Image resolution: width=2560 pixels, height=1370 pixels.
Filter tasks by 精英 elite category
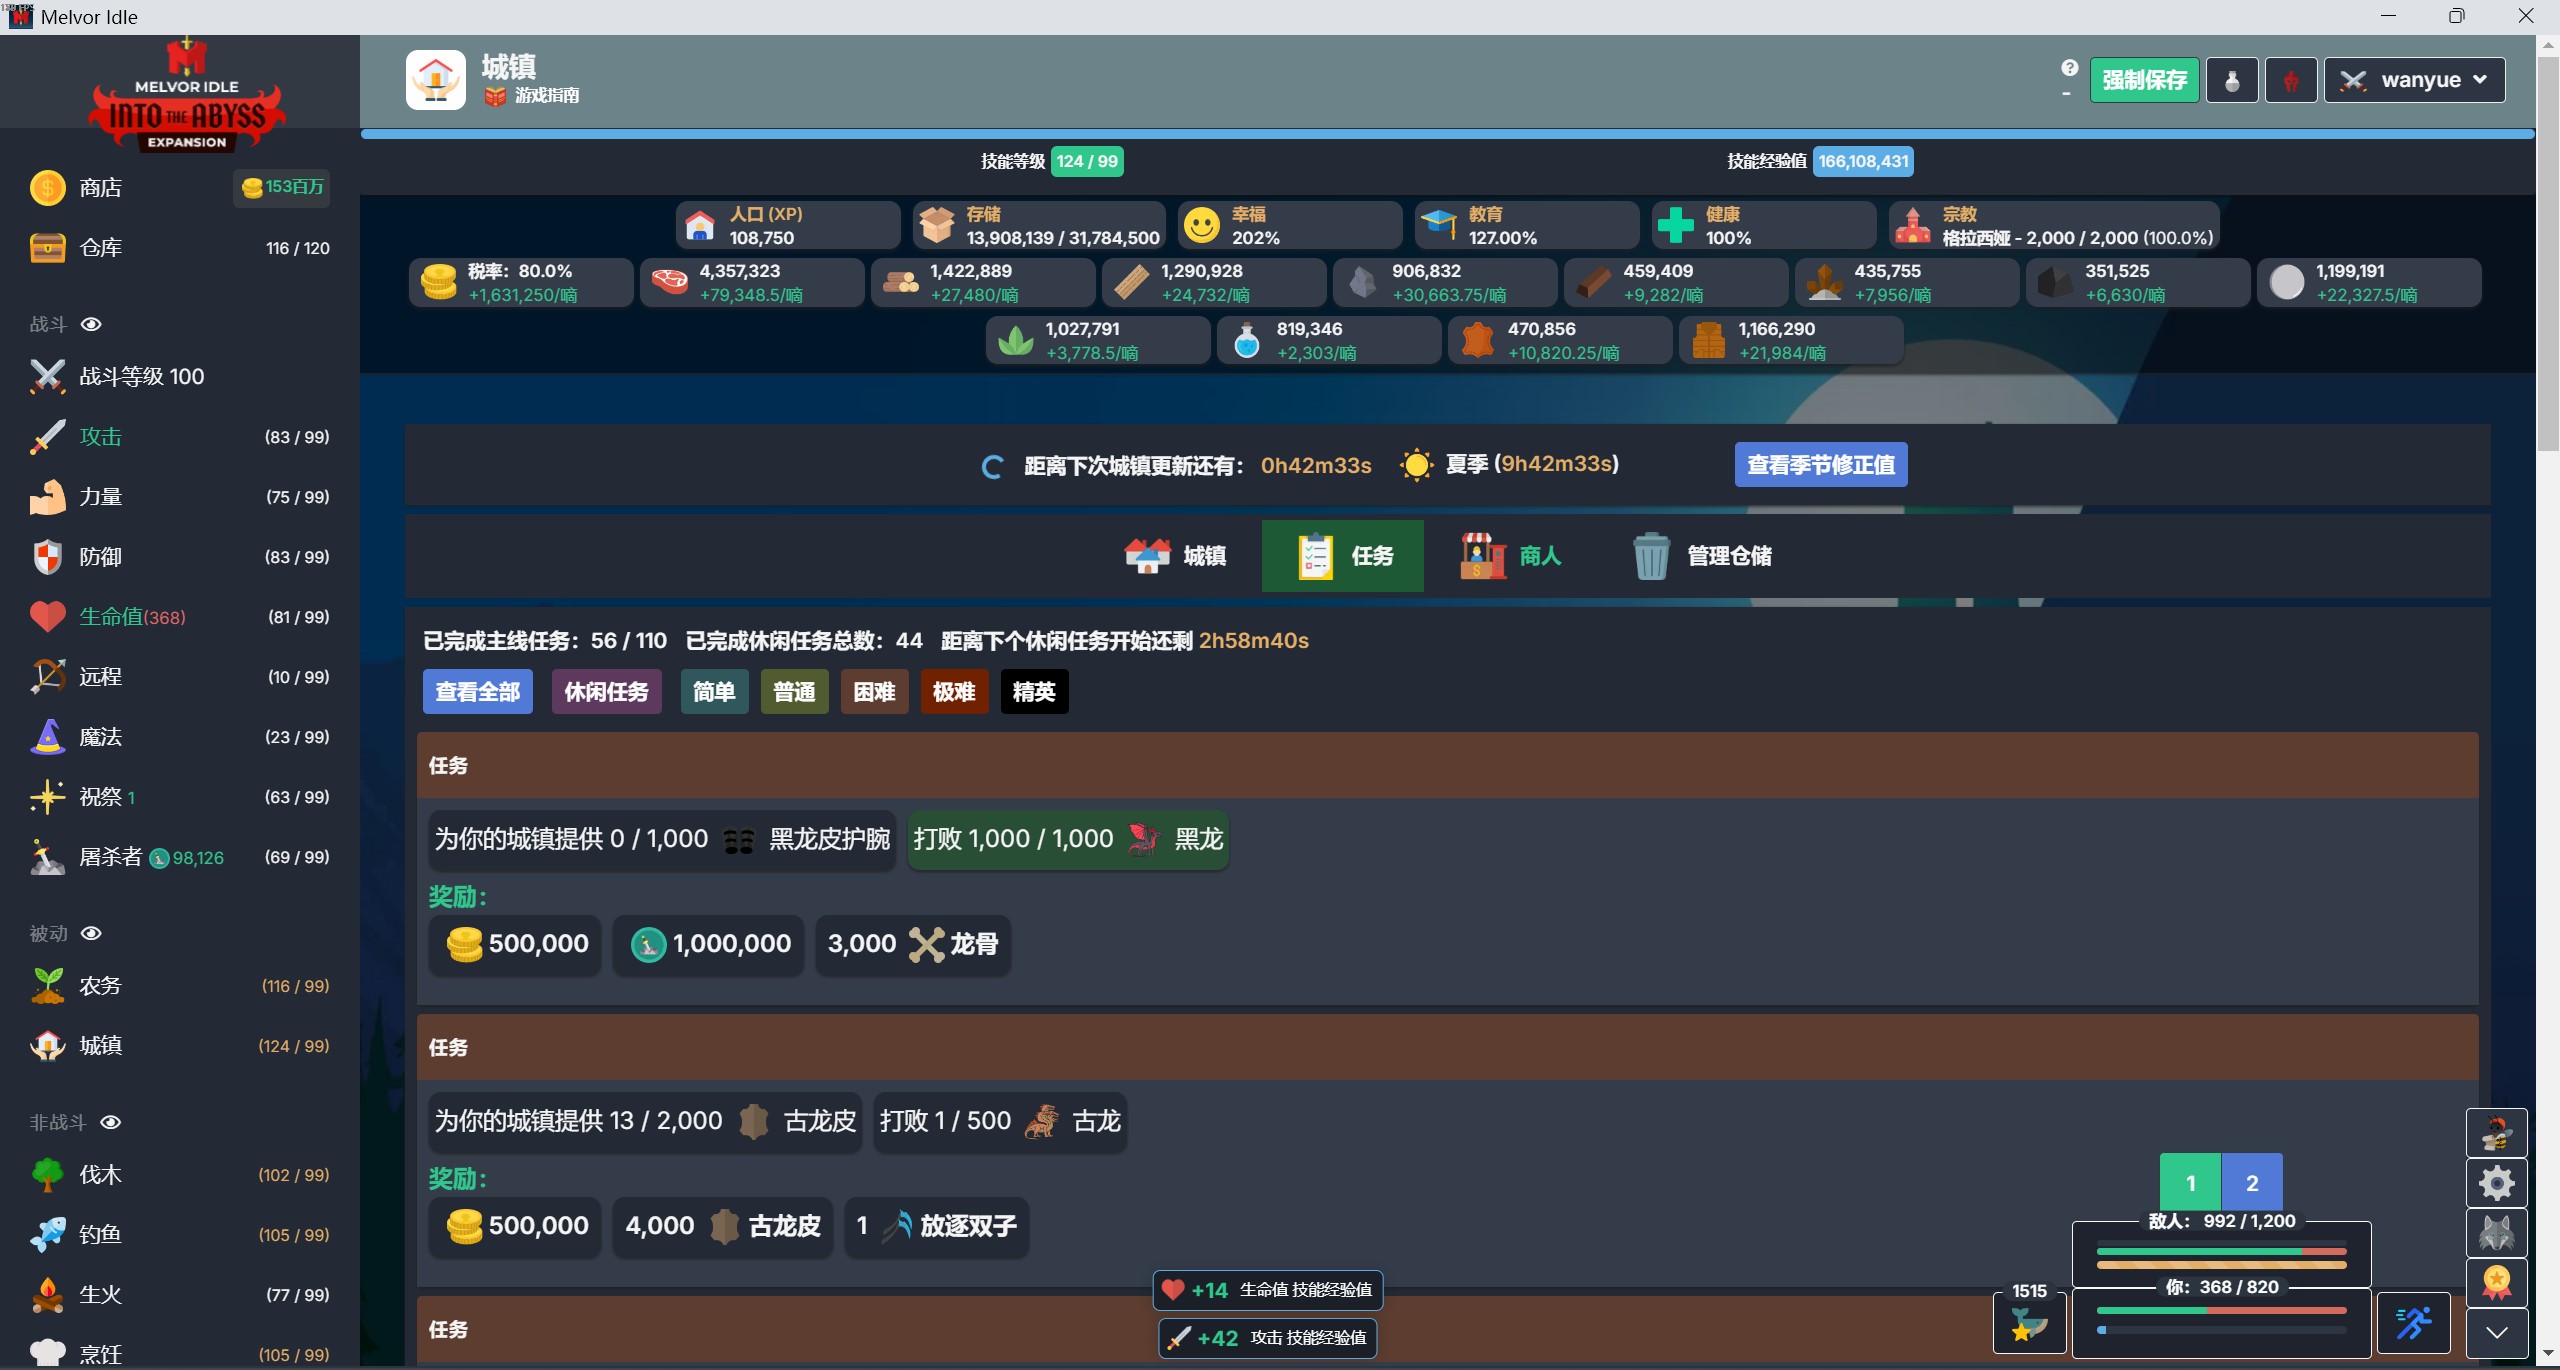1034,692
